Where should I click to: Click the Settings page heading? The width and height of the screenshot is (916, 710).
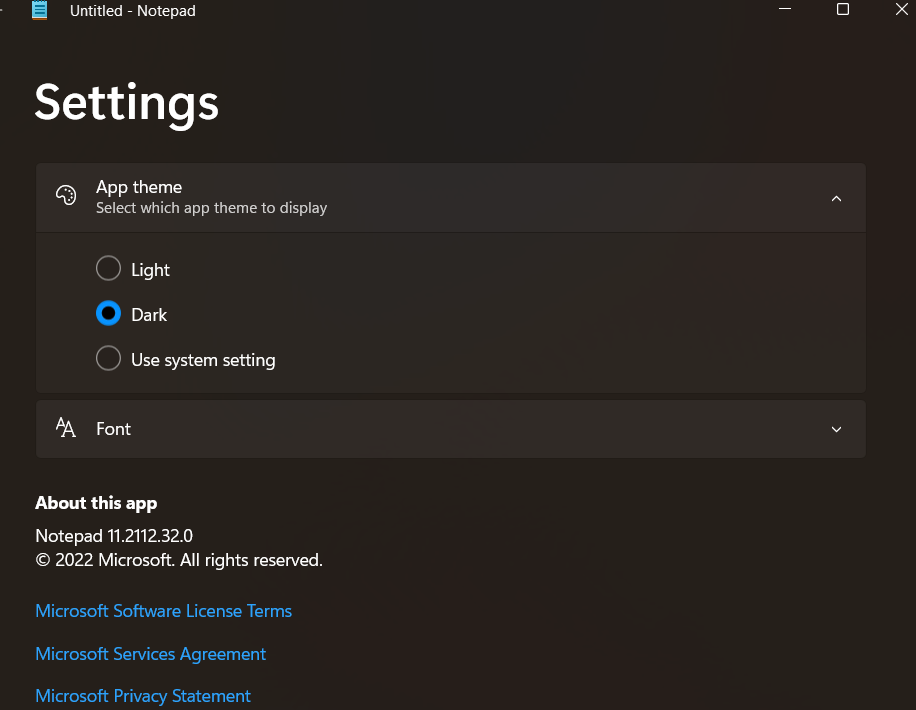click(126, 103)
